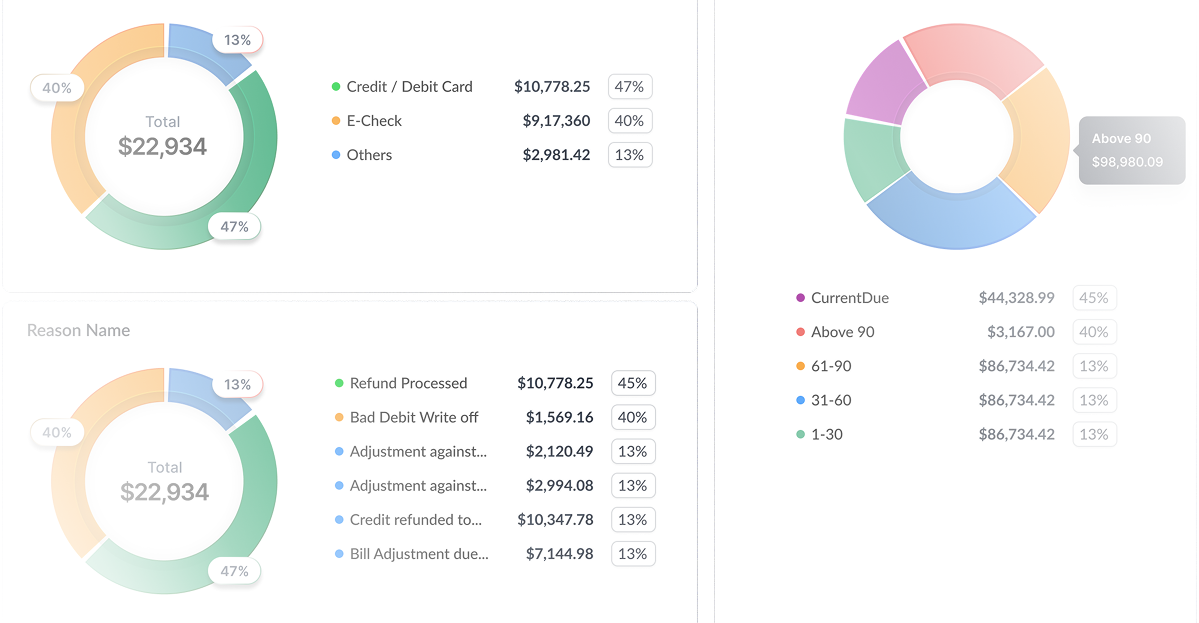
Task: Click the 61-90 legend label
Action: click(831, 366)
